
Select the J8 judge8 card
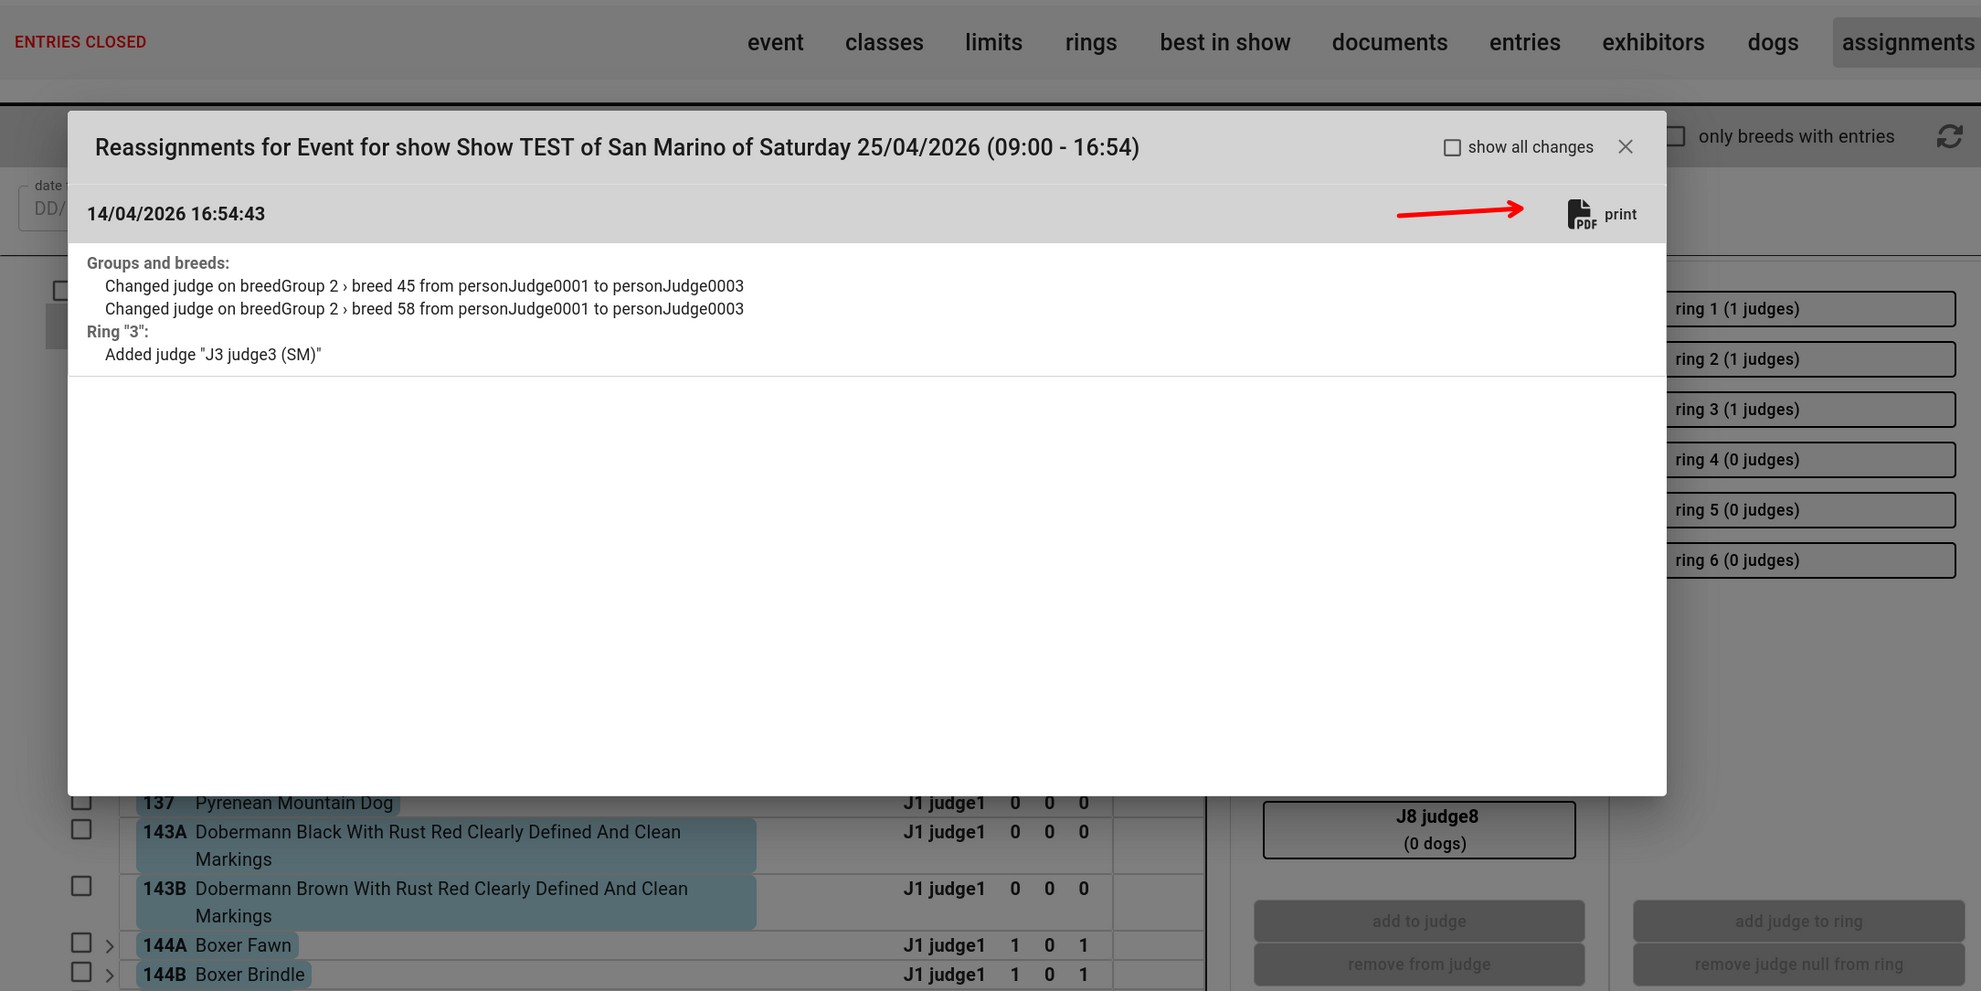(x=1419, y=830)
